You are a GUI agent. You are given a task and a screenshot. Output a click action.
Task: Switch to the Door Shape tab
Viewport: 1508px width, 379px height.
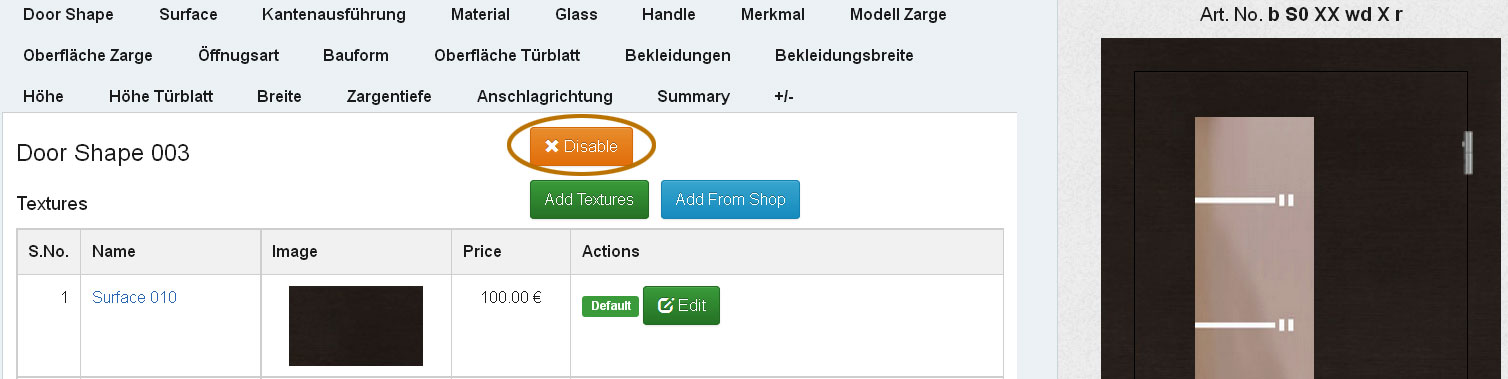68,15
